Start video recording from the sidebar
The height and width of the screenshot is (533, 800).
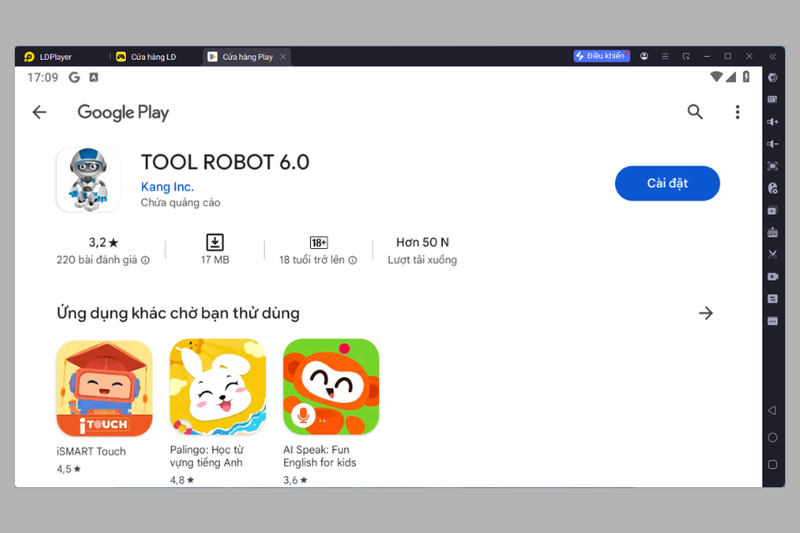point(773,276)
